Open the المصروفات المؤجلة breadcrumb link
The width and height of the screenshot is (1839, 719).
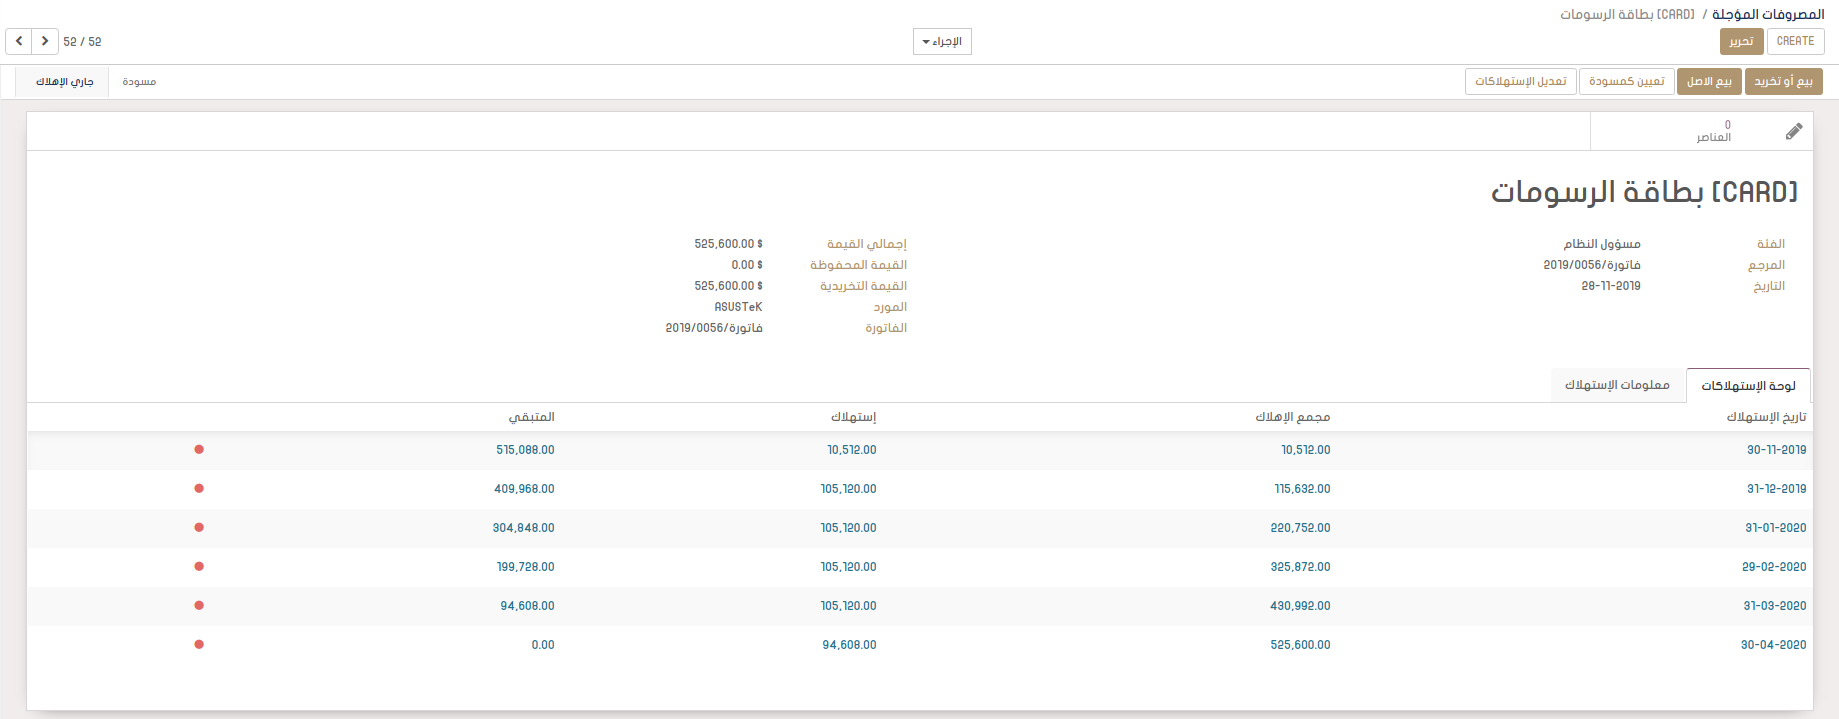pyautogui.click(x=1768, y=14)
